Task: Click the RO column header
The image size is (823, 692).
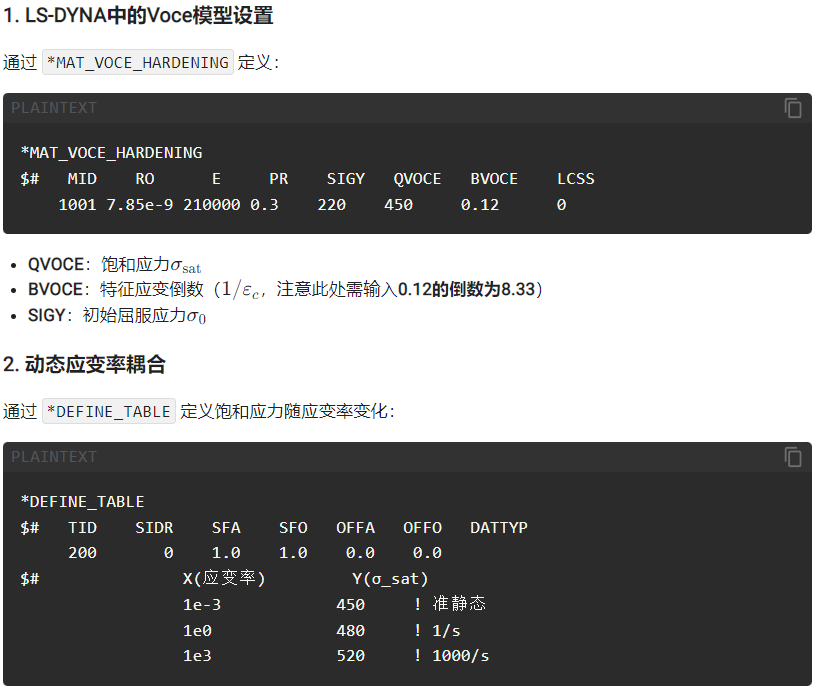Action: tap(145, 179)
